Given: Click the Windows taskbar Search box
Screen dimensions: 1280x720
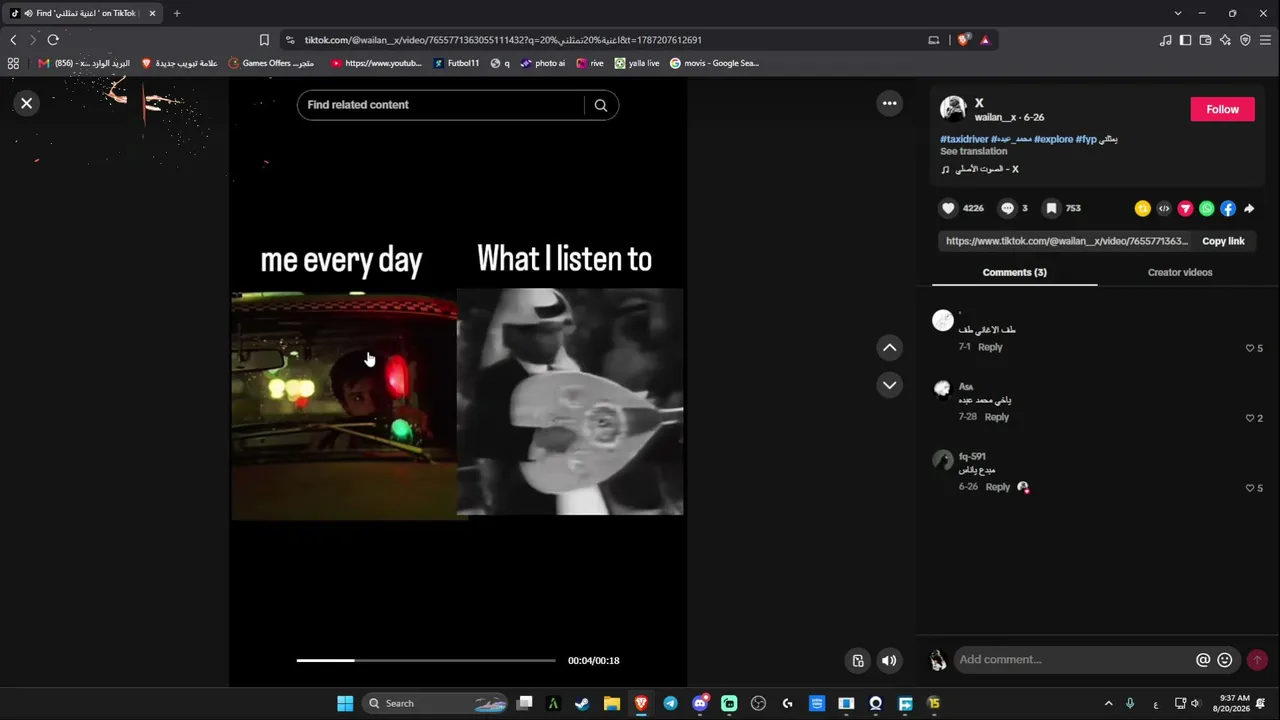Looking at the screenshot, I should [436, 703].
